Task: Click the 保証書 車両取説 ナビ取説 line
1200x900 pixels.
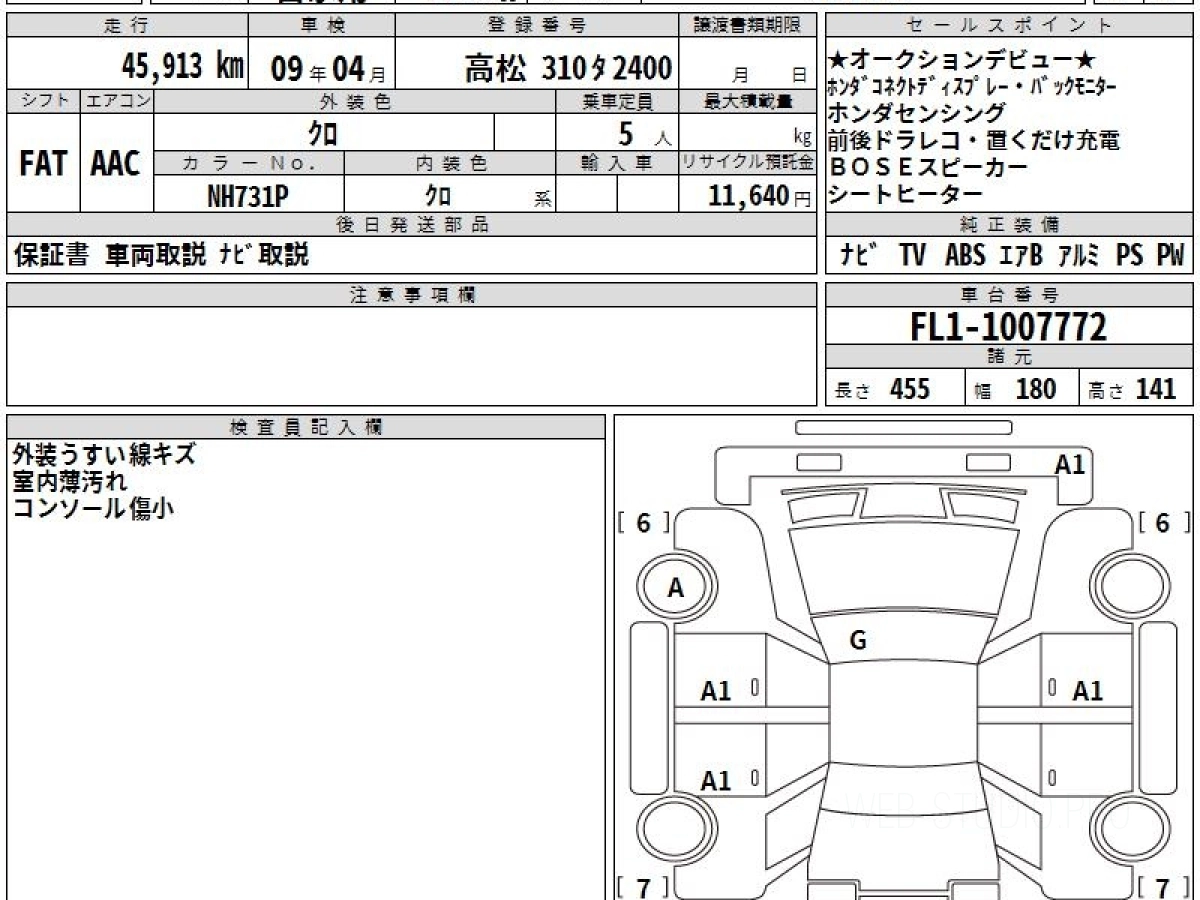Action: 161,256
